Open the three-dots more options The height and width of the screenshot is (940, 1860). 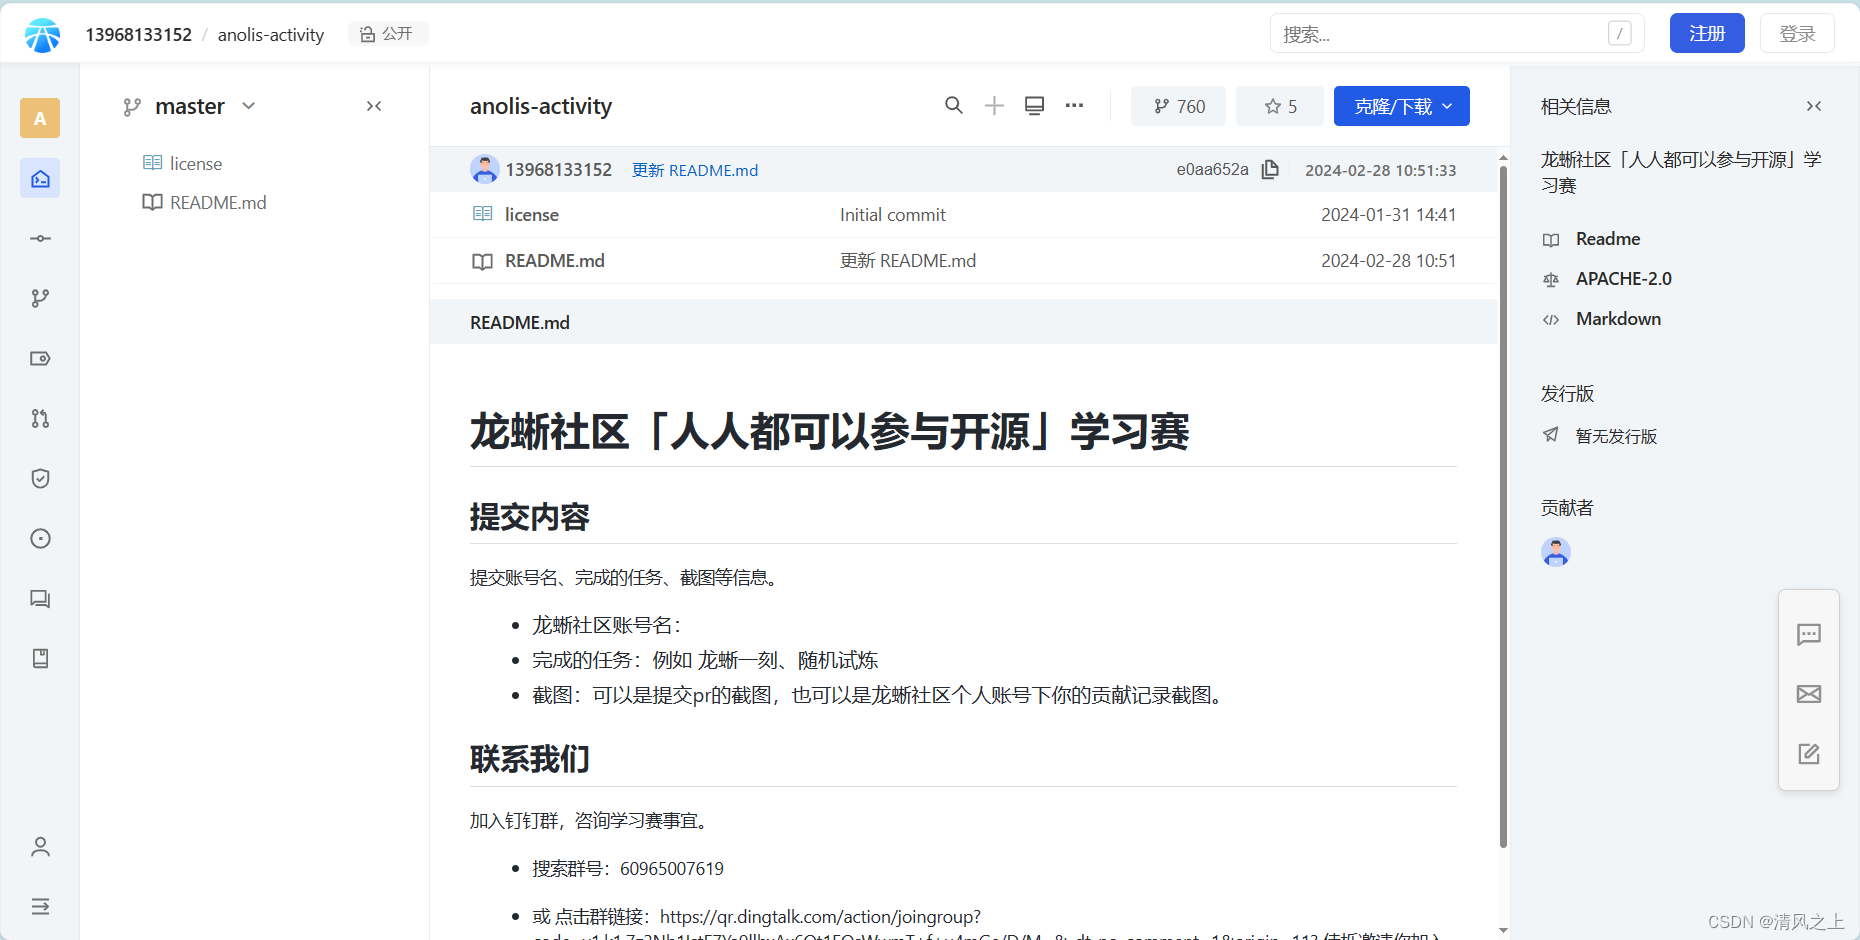[1074, 105]
